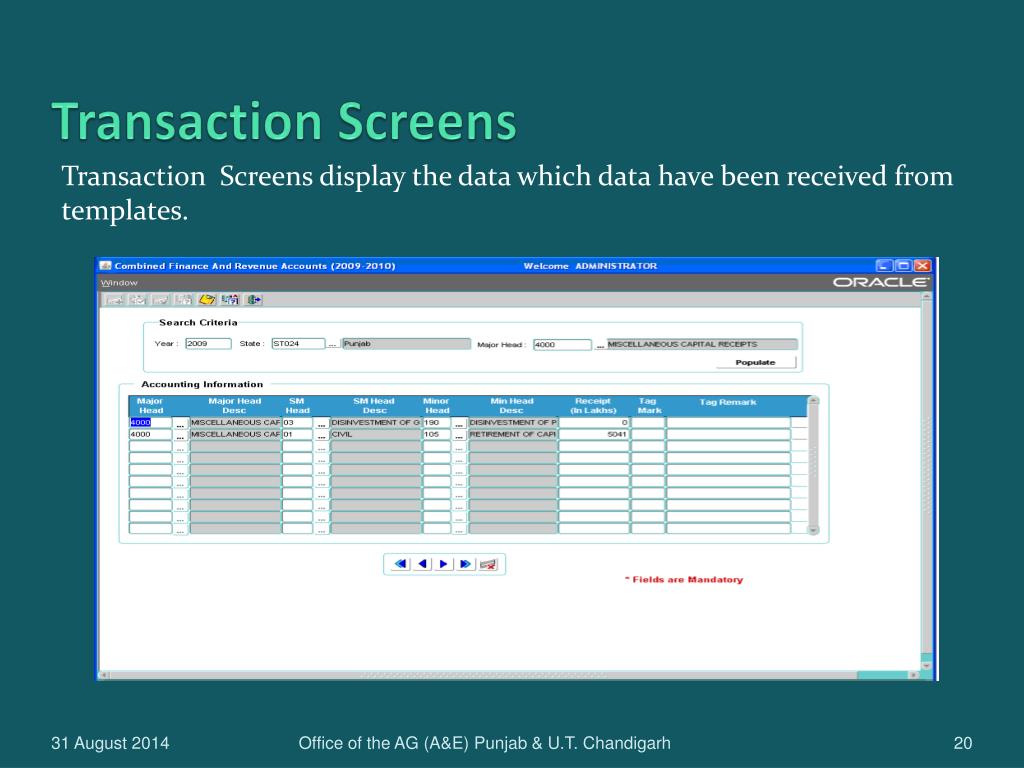Click the Receipt (In Lakhs) column header

coord(593,406)
